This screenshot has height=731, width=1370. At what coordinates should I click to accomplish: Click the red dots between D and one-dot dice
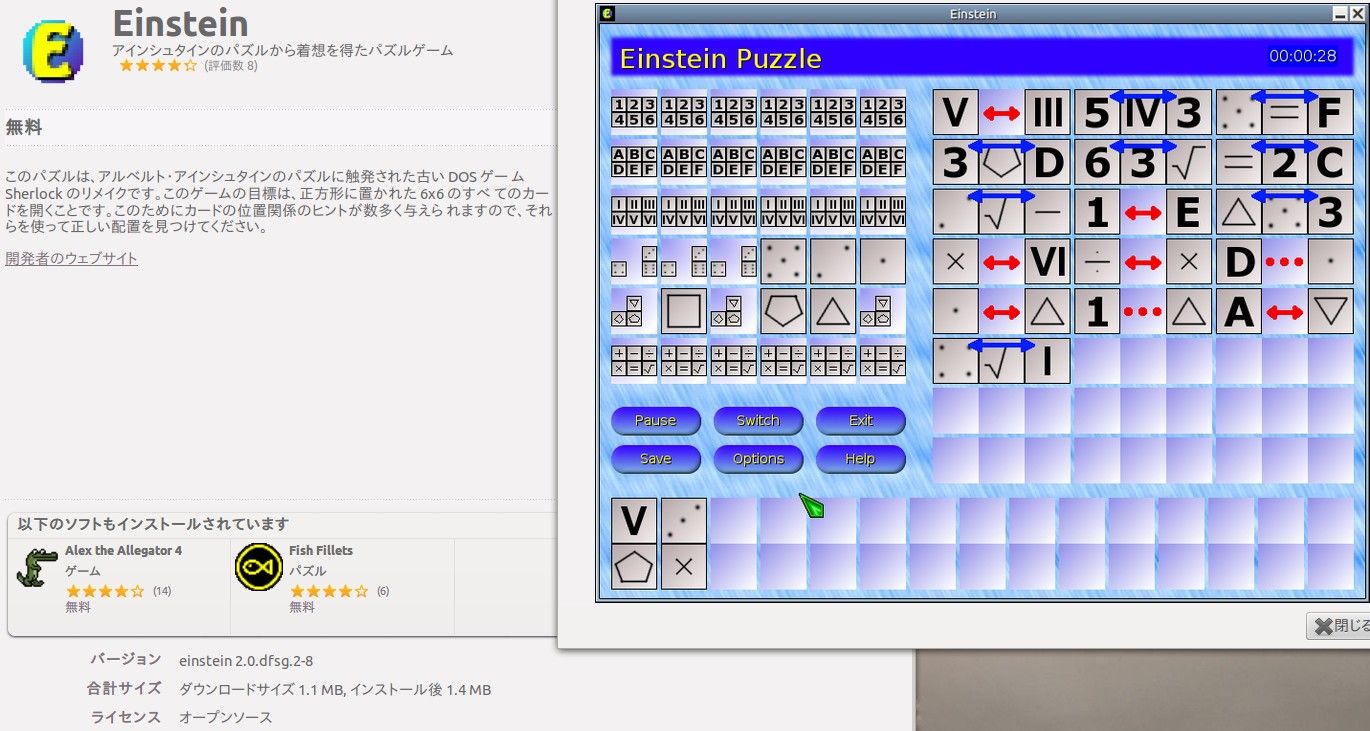click(x=1284, y=262)
